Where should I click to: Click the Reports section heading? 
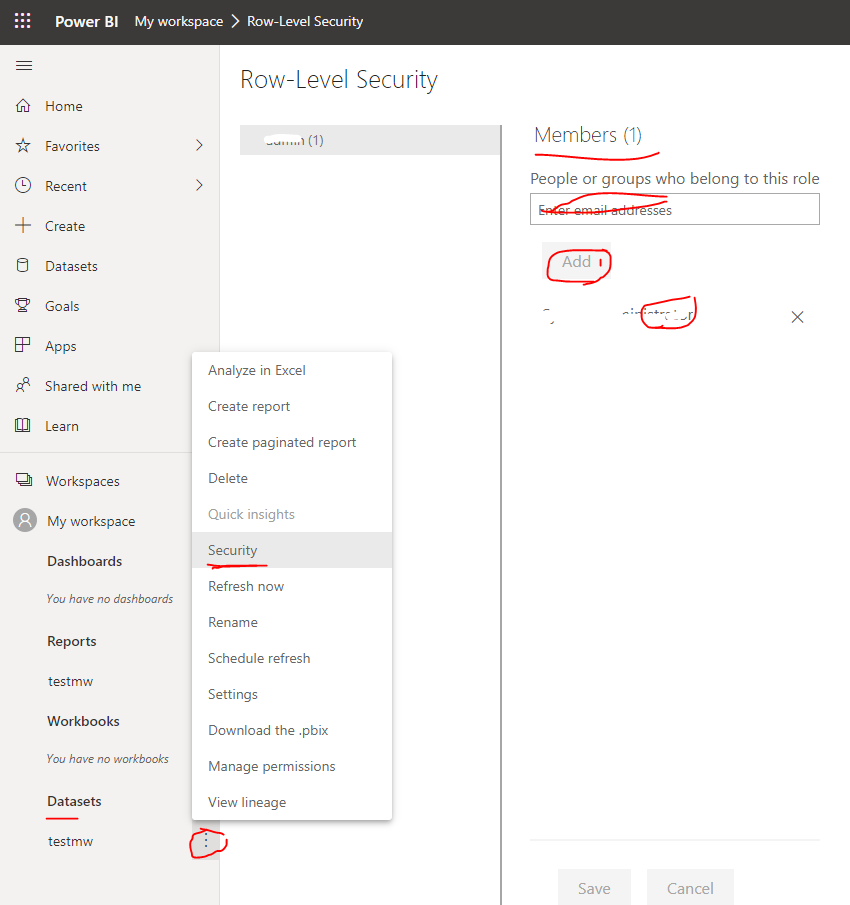click(x=72, y=641)
